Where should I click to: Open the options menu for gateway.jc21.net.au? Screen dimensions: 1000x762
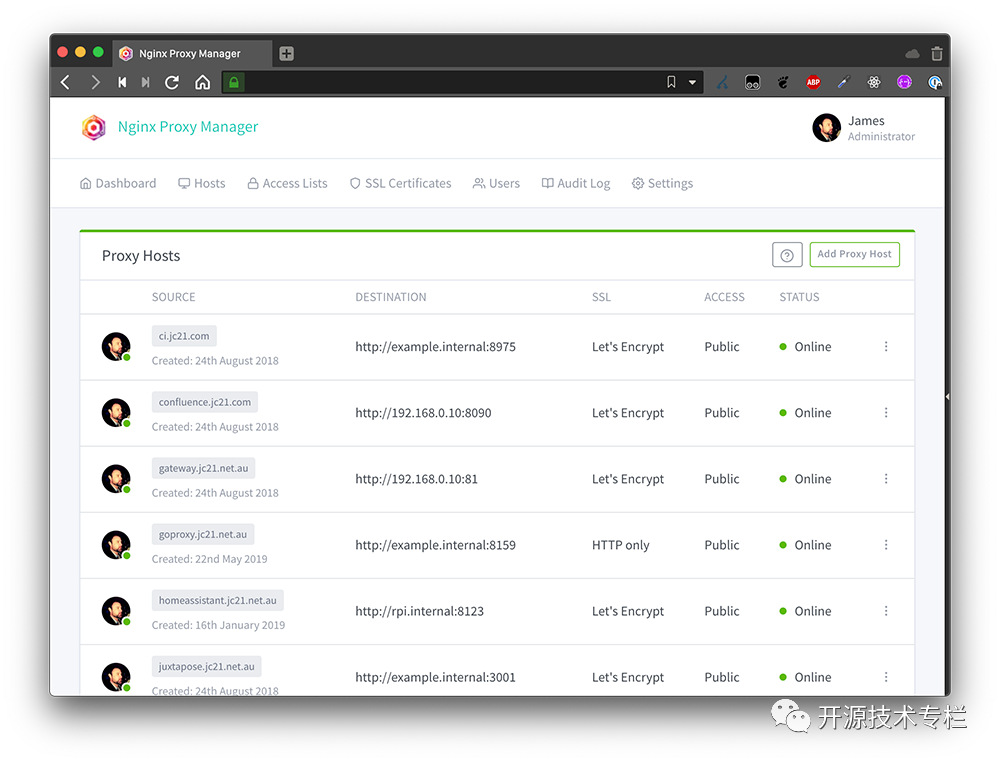[886, 479]
